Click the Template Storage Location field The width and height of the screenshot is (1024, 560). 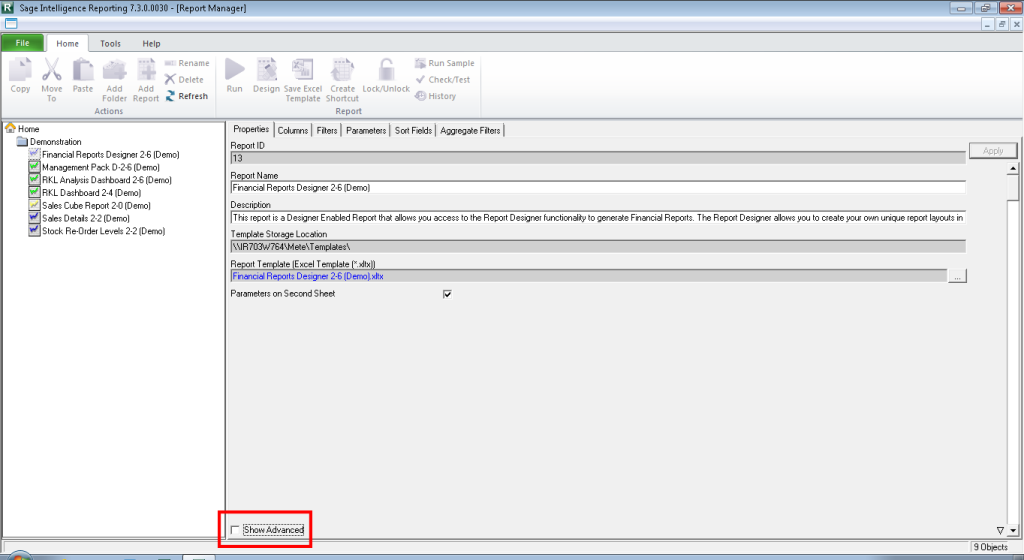(x=598, y=247)
